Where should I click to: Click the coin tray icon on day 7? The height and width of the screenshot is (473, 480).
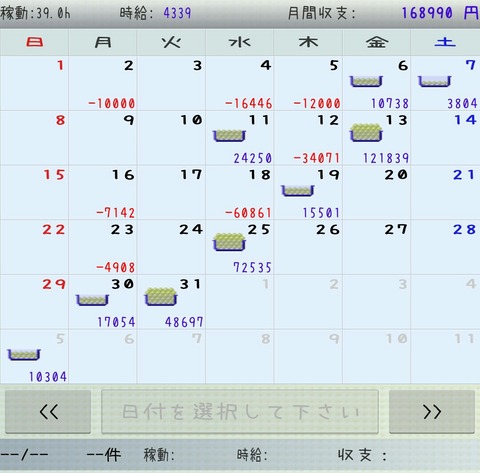[434, 81]
